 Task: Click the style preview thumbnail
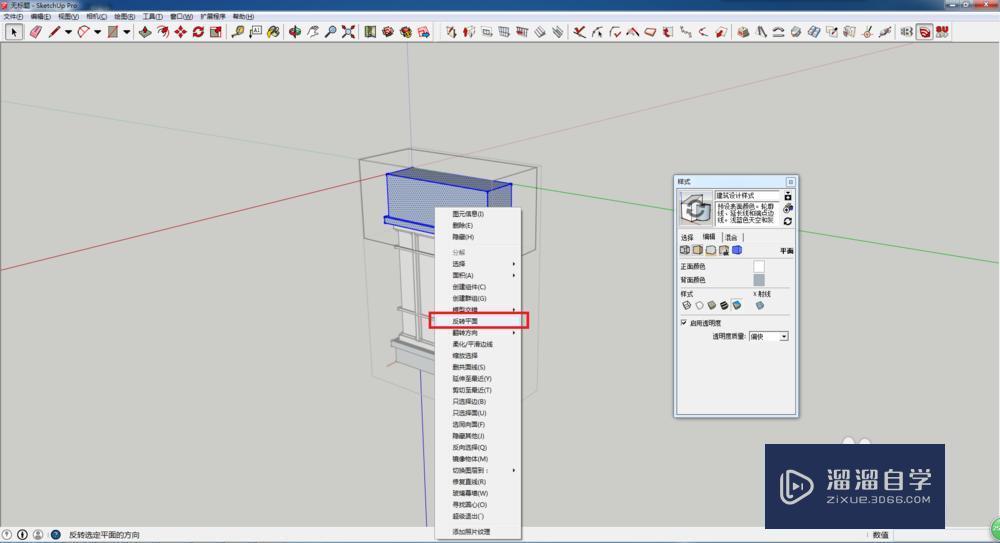click(x=696, y=208)
